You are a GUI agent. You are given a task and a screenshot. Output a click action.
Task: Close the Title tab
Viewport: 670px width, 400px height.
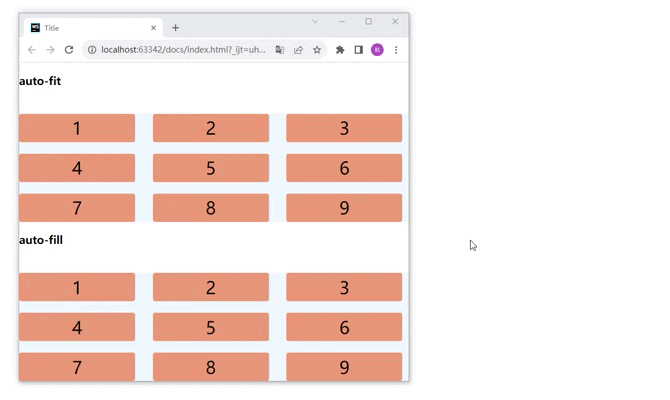click(153, 28)
